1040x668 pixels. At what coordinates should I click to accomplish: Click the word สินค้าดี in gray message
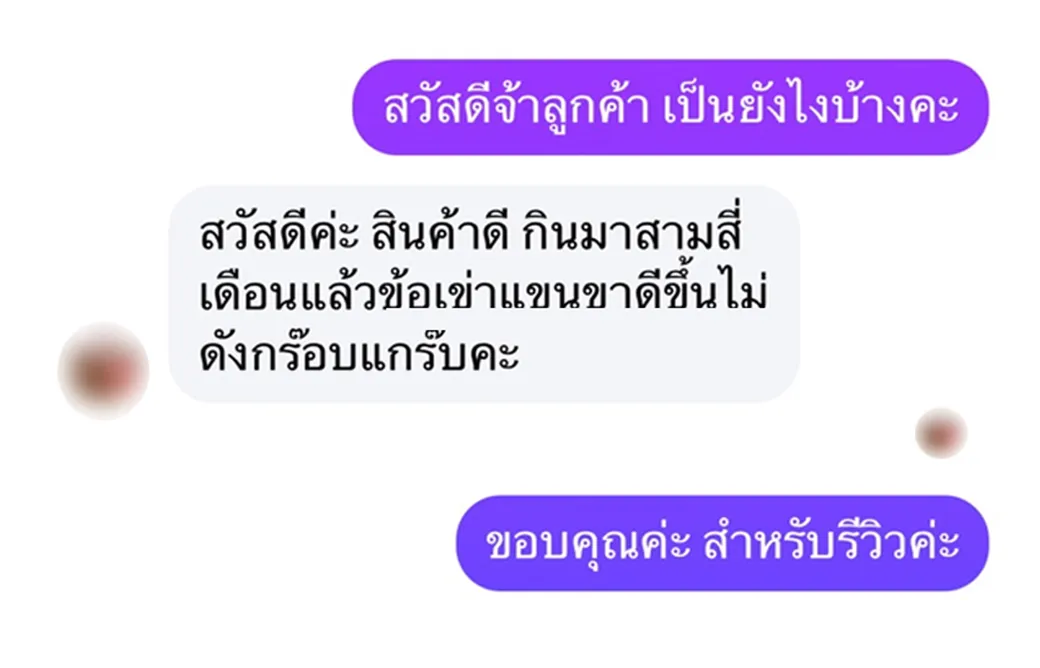440,234
